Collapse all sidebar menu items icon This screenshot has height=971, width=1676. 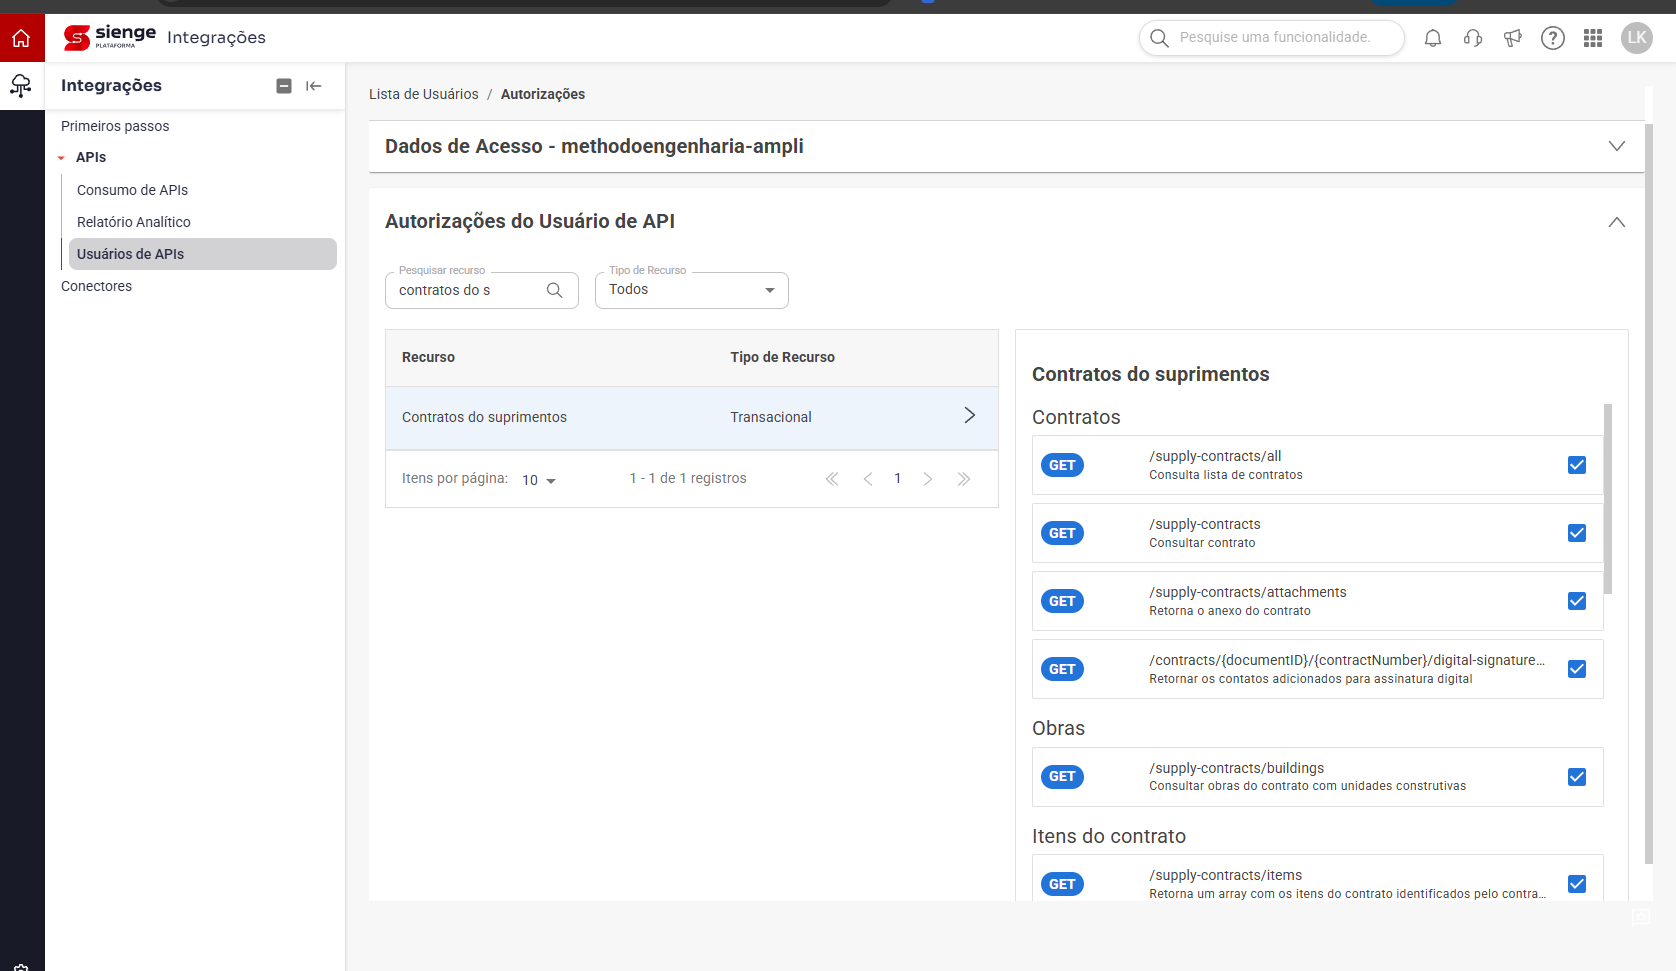284,86
